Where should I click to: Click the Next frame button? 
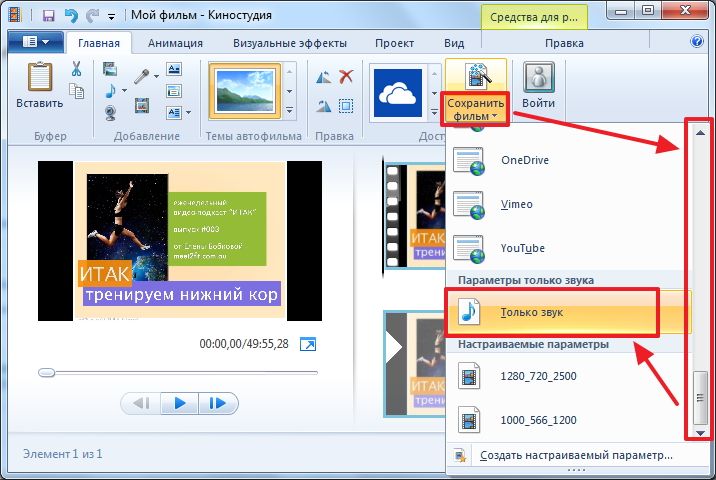[x=218, y=403]
